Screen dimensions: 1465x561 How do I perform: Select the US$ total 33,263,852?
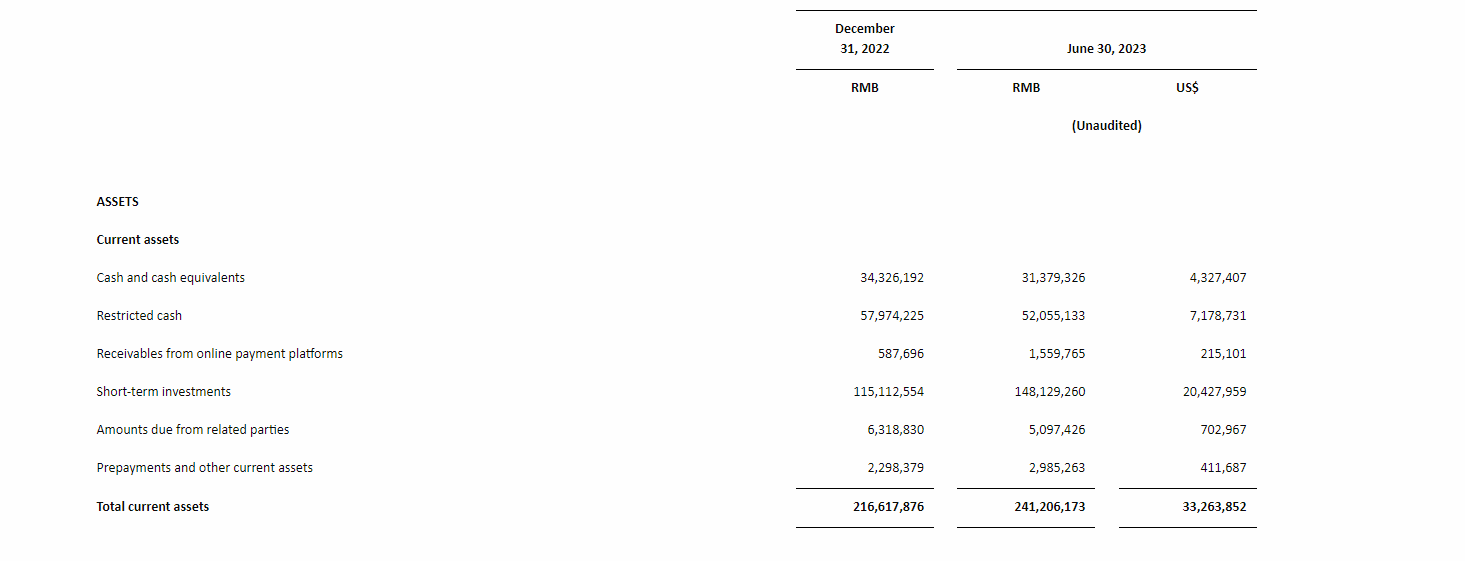click(1214, 507)
